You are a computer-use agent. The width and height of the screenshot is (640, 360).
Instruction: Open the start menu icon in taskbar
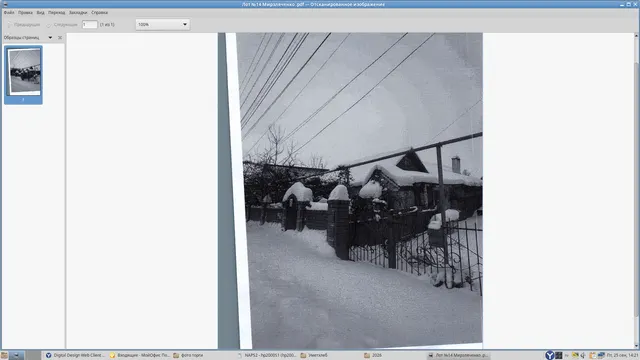(x=4, y=356)
